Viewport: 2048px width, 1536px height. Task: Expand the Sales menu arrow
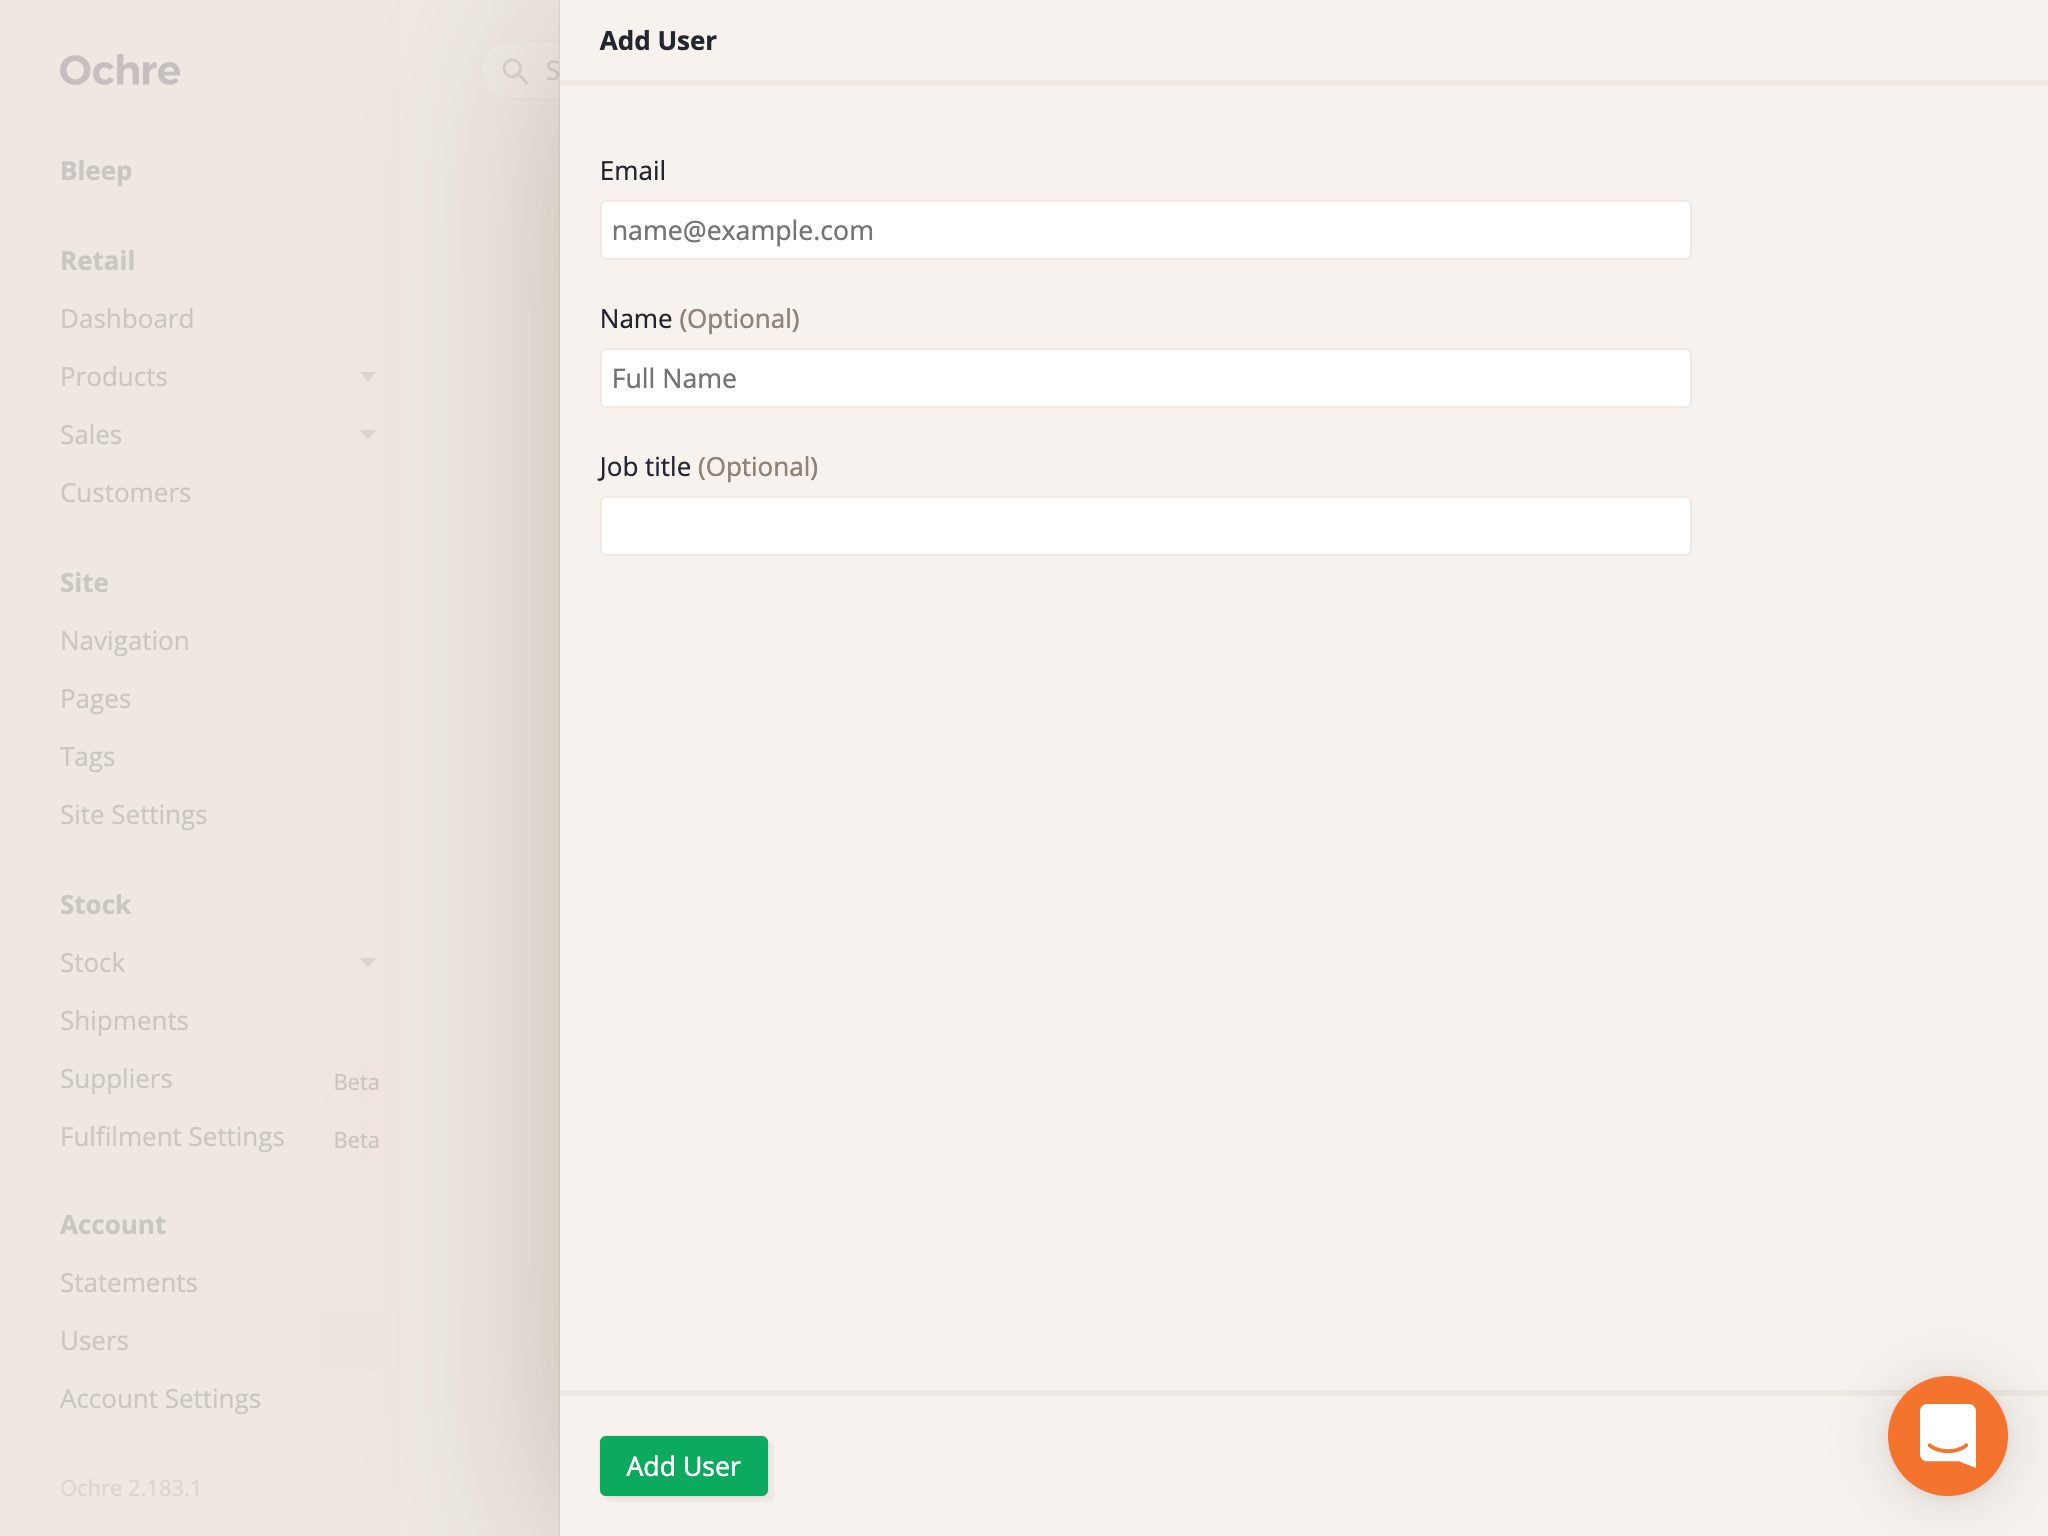click(x=368, y=435)
